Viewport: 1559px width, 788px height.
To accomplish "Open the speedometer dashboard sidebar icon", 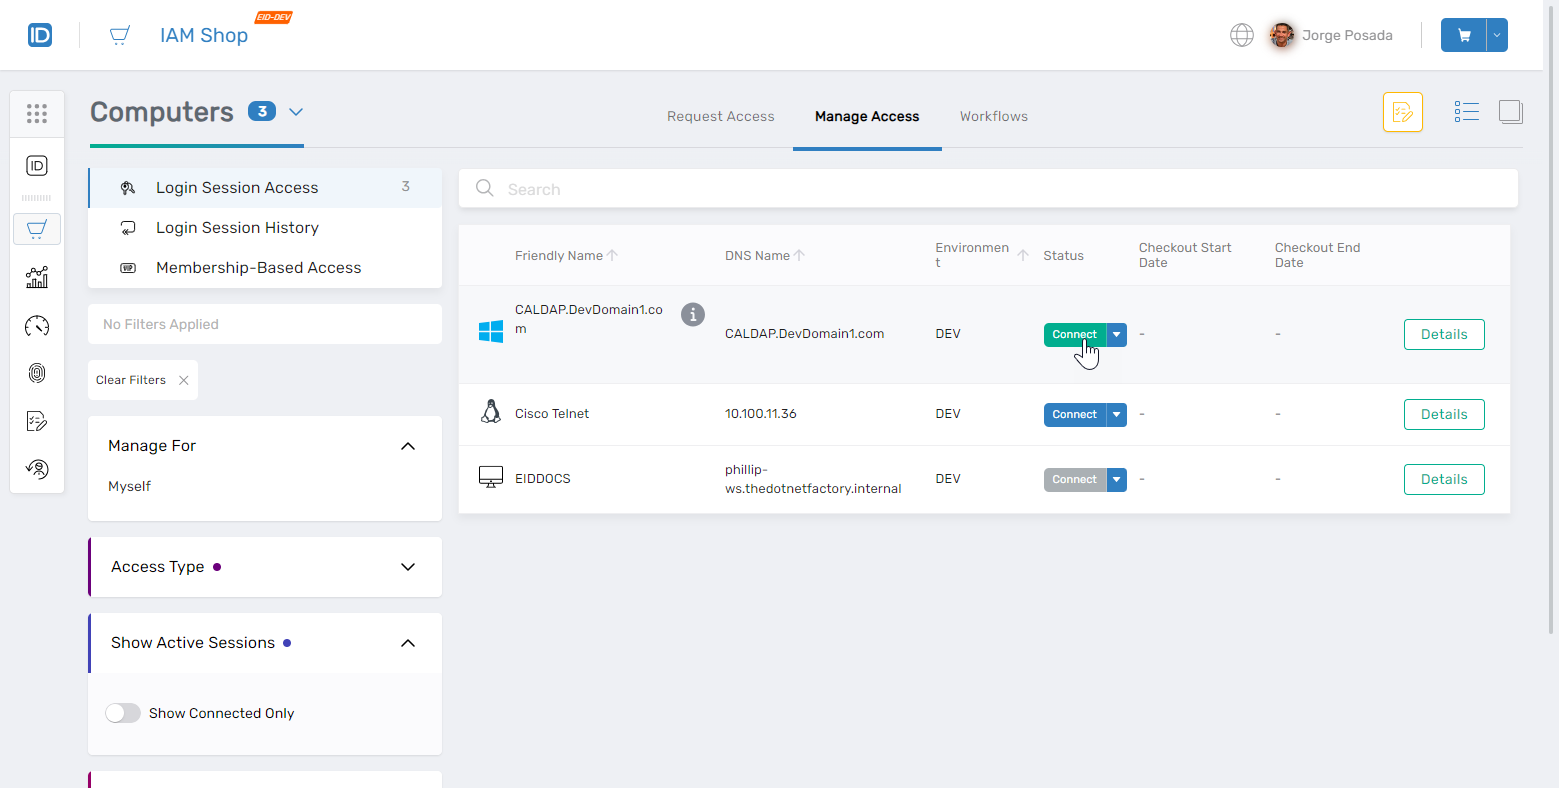I will coord(37,326).
